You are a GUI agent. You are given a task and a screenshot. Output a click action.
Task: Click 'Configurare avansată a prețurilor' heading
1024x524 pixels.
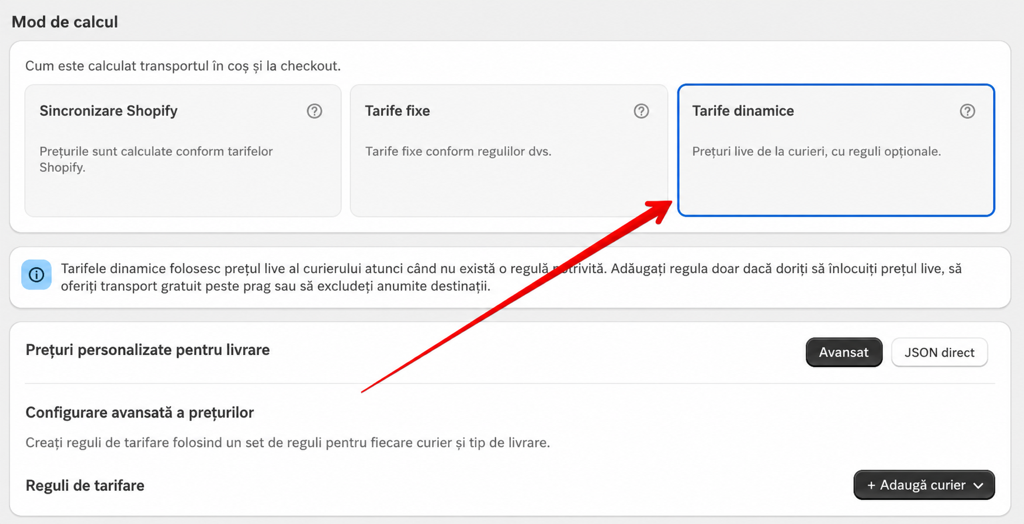[x=140, y=413]
